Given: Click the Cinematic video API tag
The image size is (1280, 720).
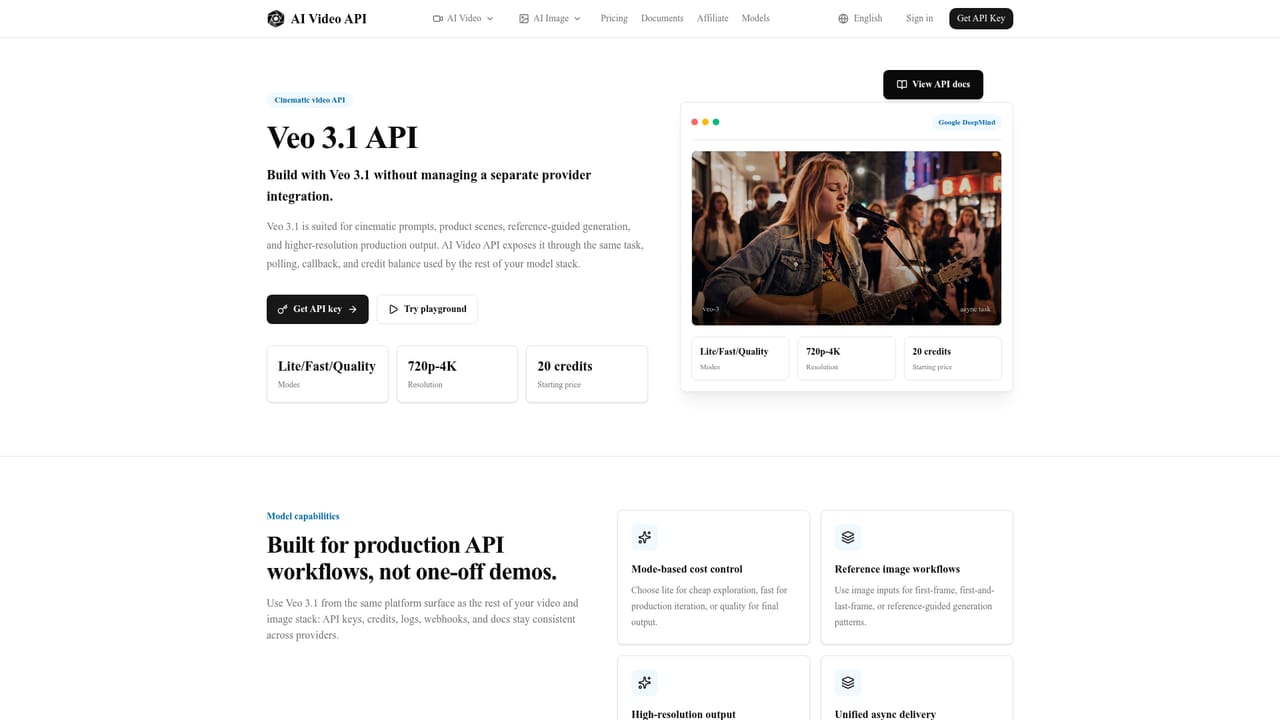Looking at the screenshot, I should pos(310,100).
